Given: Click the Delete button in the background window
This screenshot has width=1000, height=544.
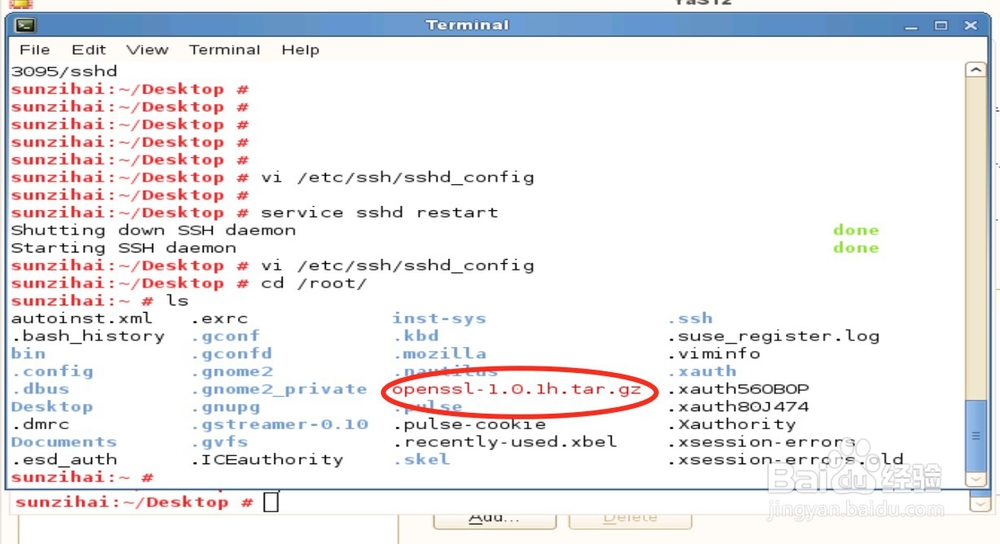Looking at the screenshot, I should (629, 518).
